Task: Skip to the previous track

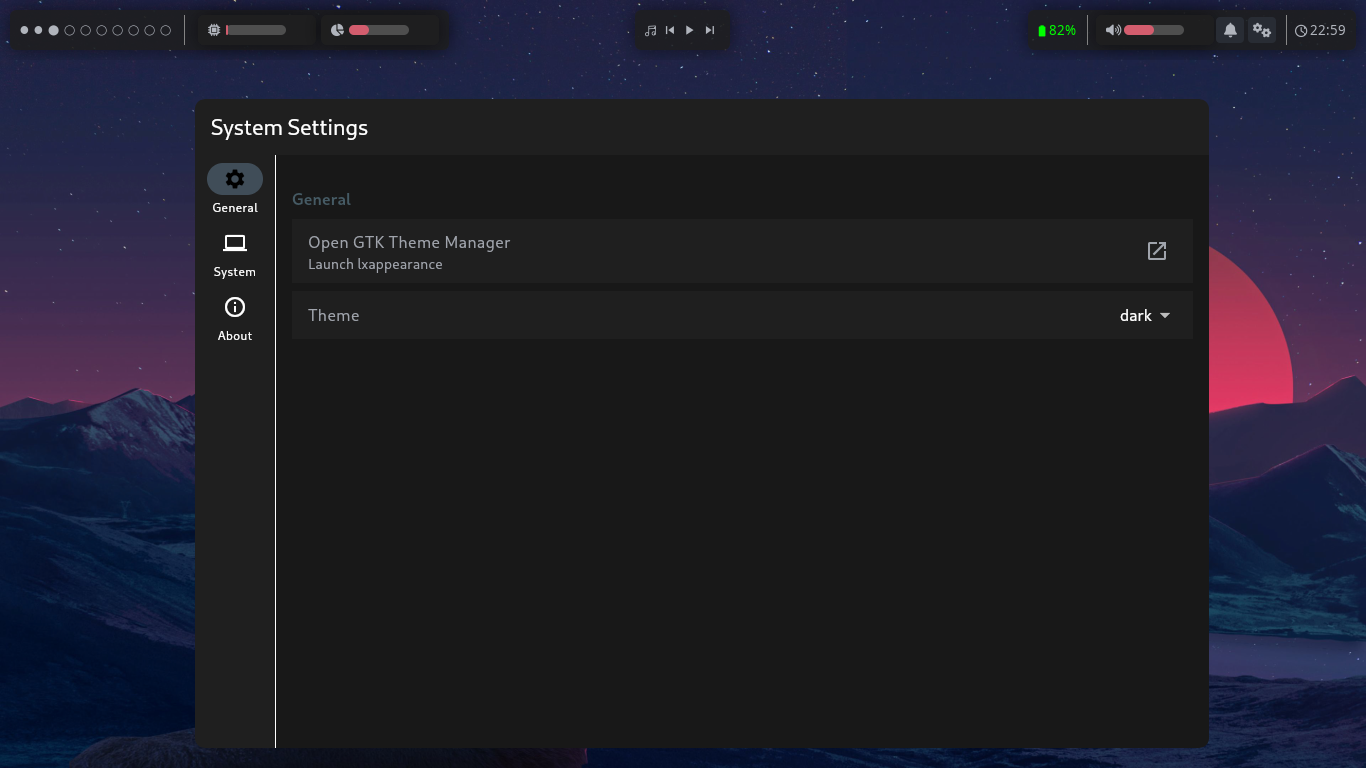Action: [670, 31]
